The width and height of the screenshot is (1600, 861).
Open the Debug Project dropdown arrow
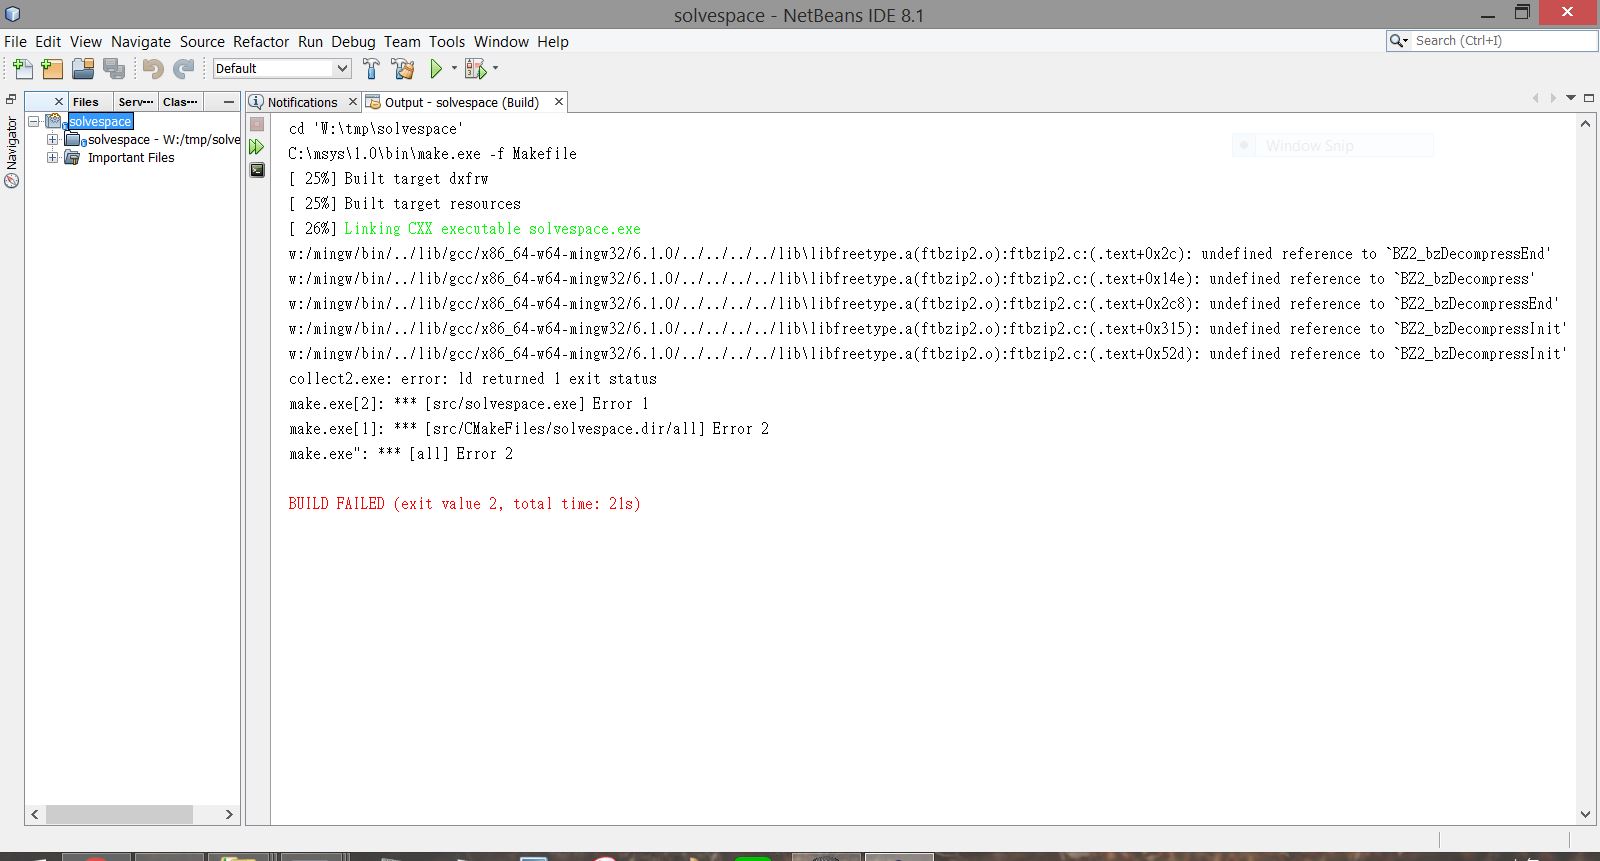(x=495, y=68)
